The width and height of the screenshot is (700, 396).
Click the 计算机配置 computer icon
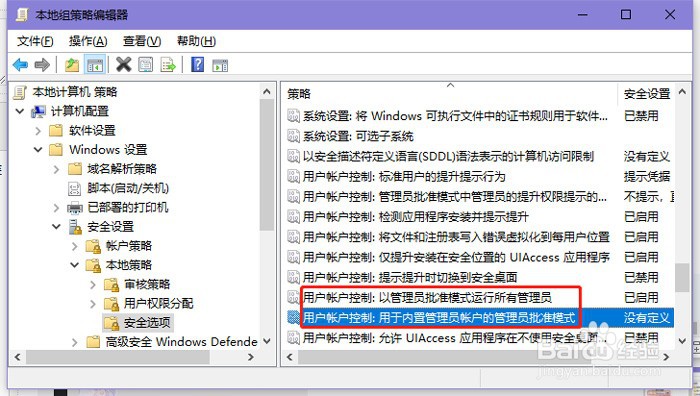coord(38,111)
